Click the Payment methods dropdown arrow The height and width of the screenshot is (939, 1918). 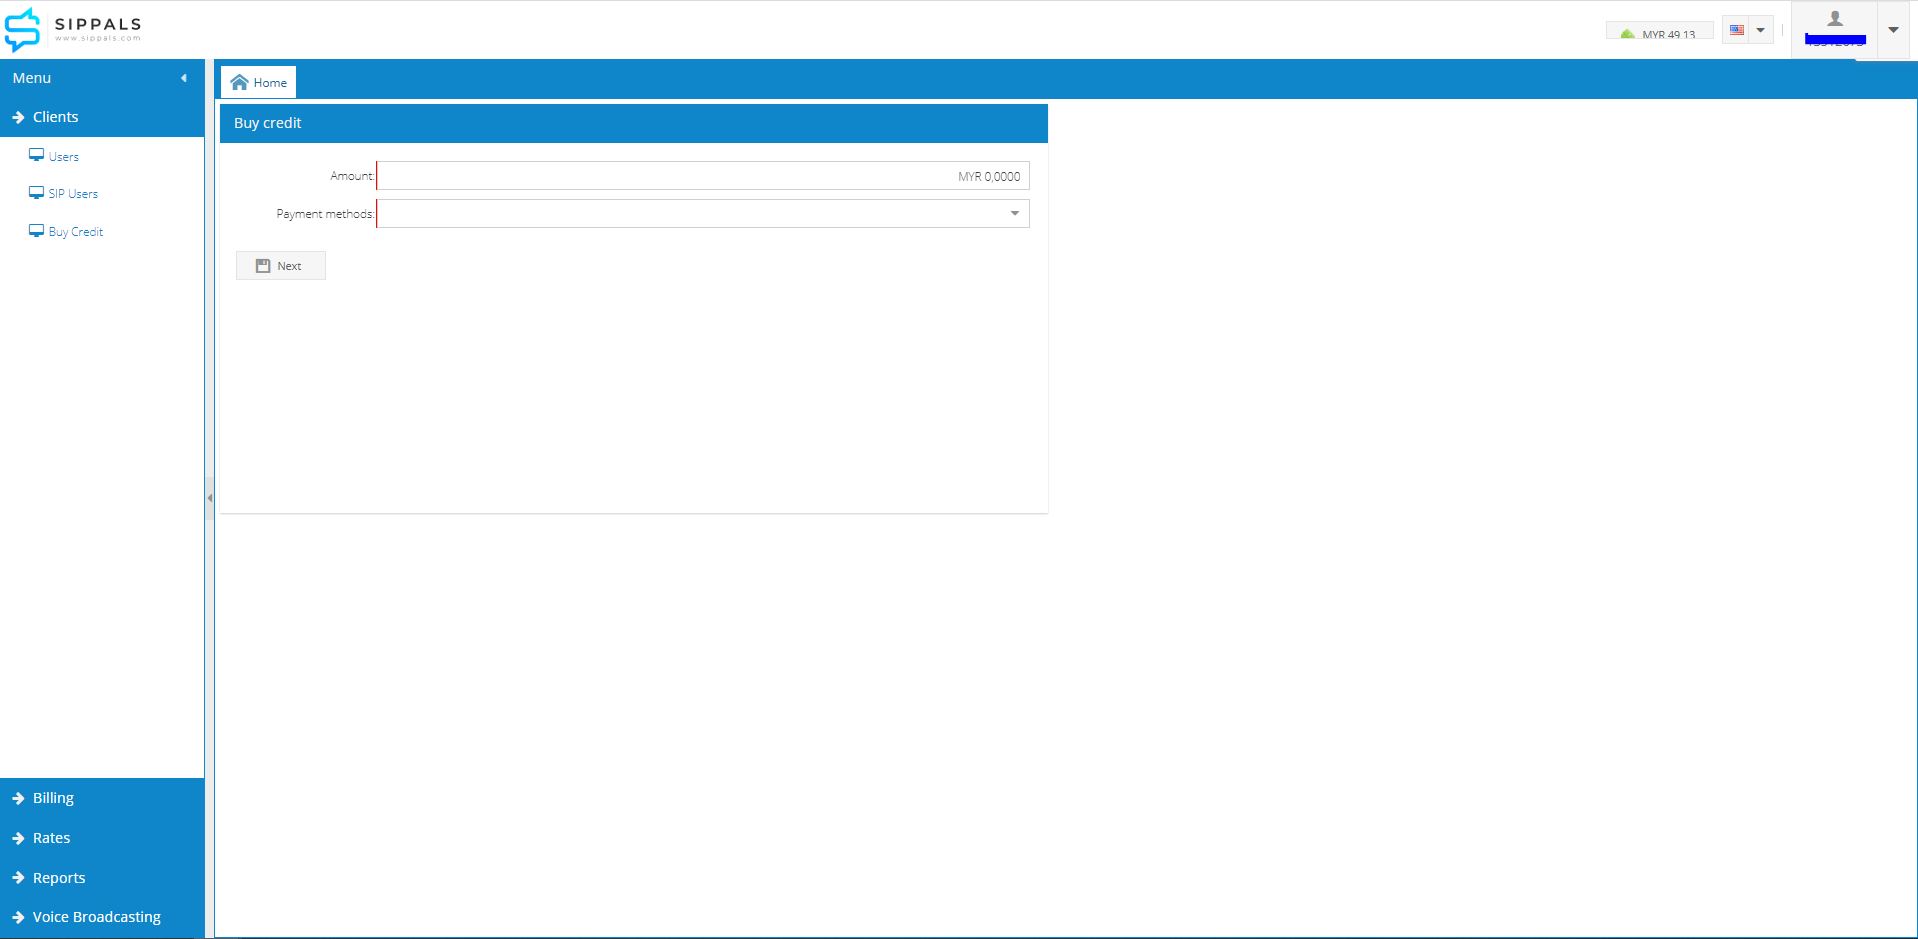[x=1015, y=214]
